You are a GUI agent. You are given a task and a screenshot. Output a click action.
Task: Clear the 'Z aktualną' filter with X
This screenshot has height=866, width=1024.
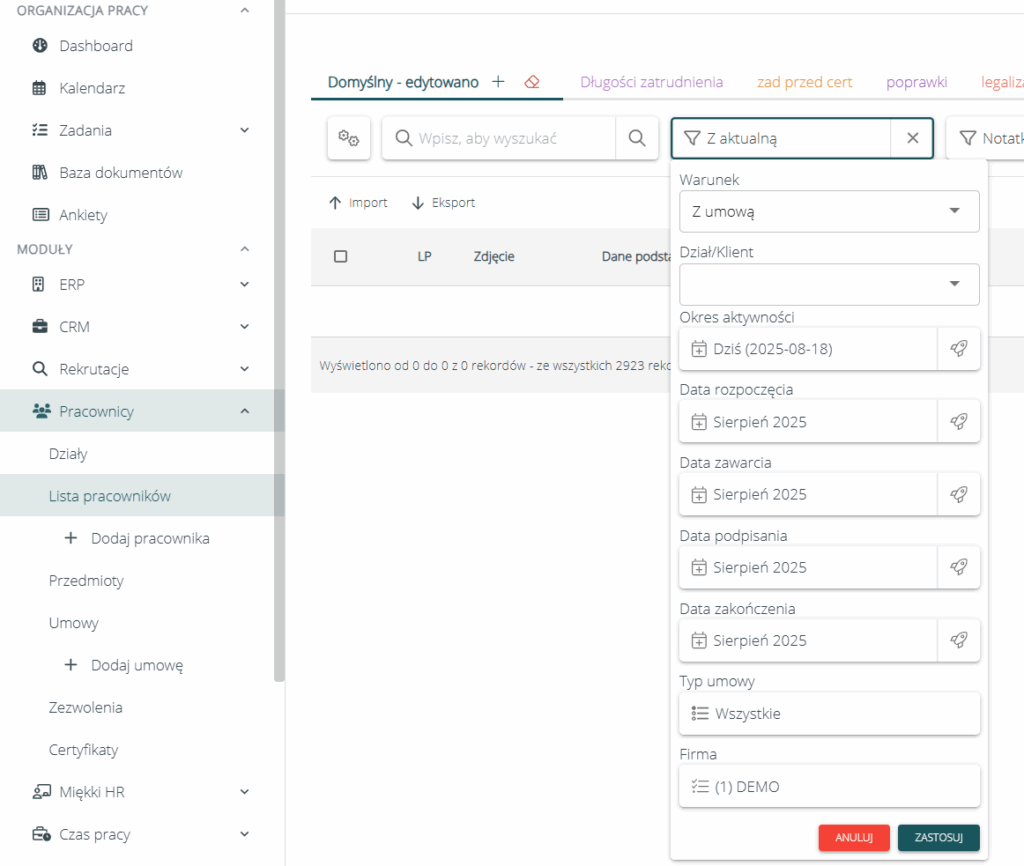click(x=912, y=139)
